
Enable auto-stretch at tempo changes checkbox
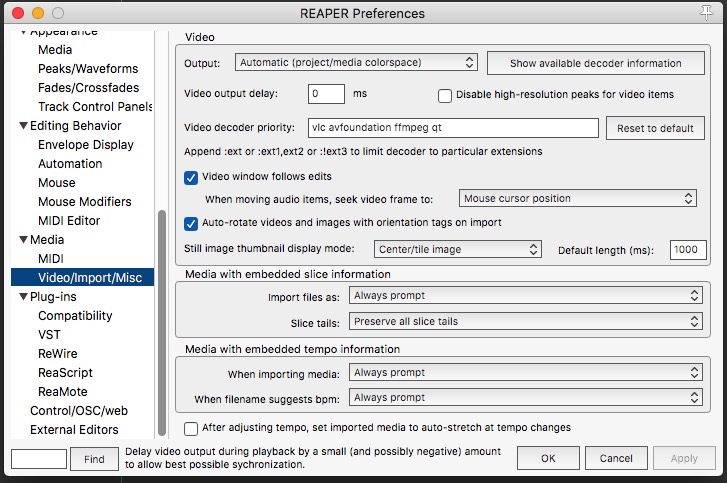coord(192,428)
